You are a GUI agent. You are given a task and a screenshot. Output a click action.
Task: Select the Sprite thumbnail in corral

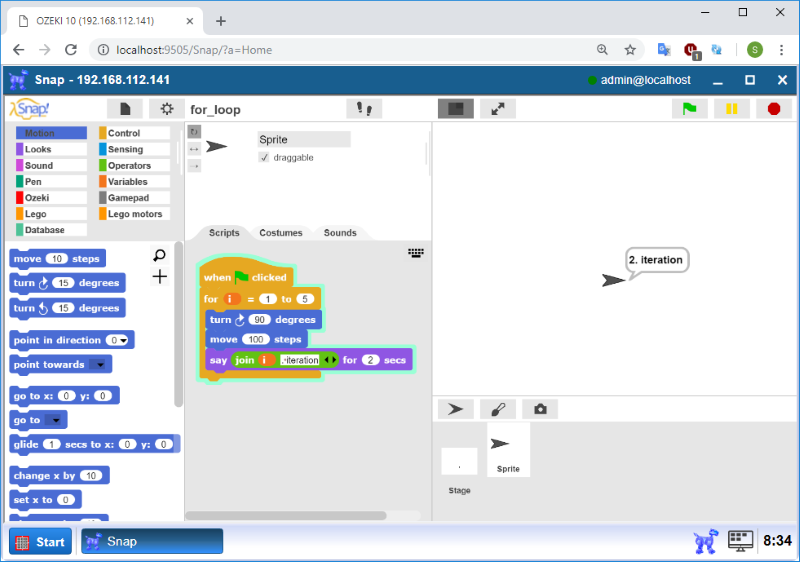click(508, 450)
